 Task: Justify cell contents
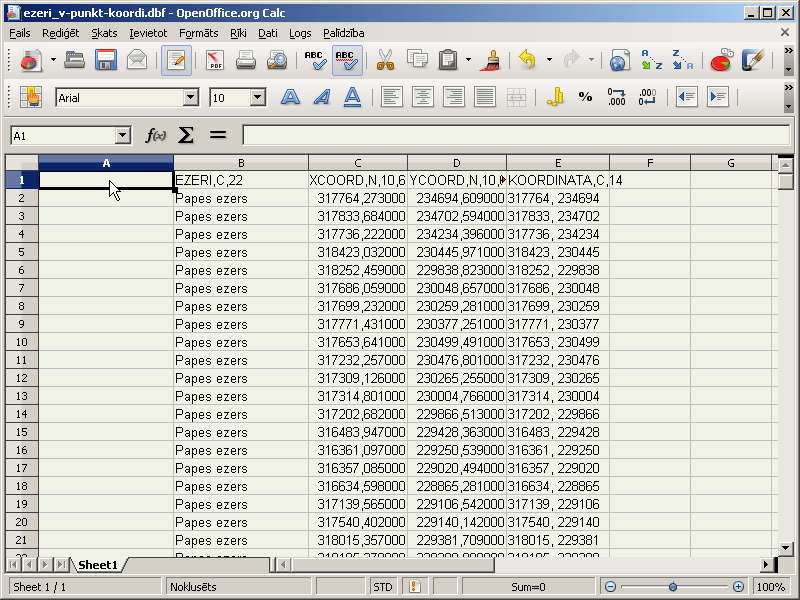pyautogui.click(x=485, y=97)
